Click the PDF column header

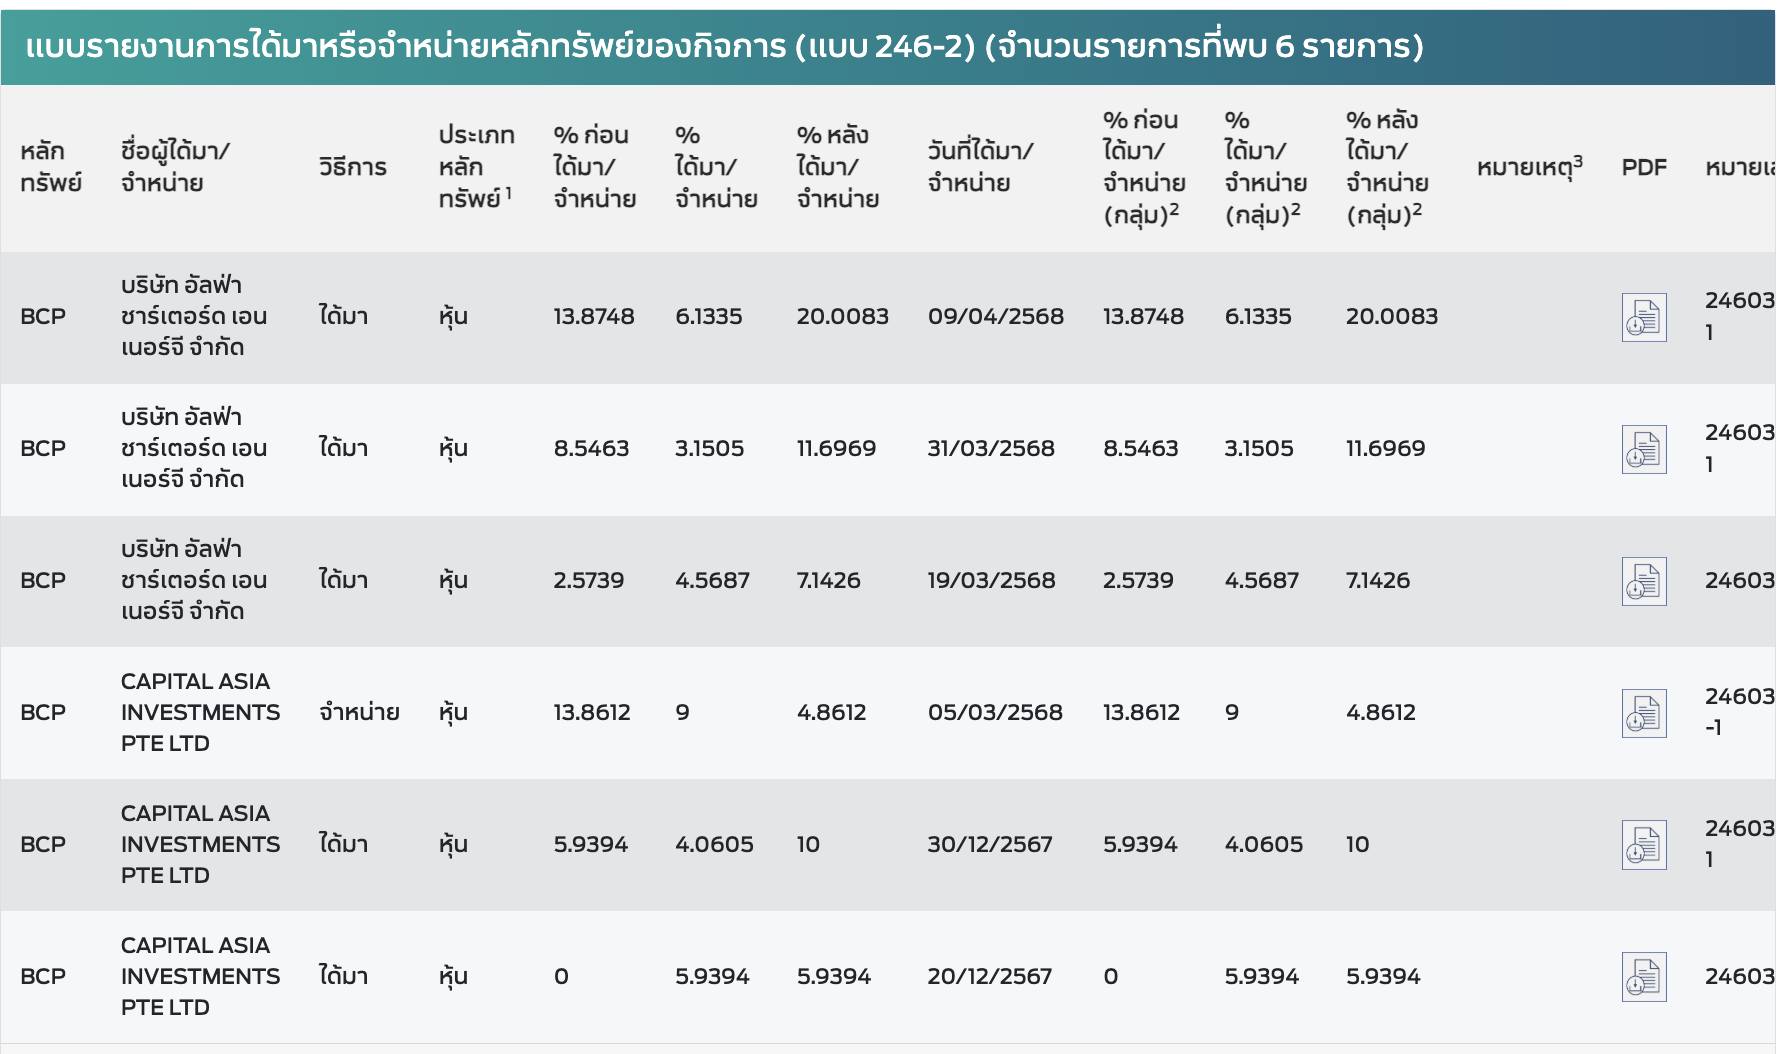[1643, 167]
